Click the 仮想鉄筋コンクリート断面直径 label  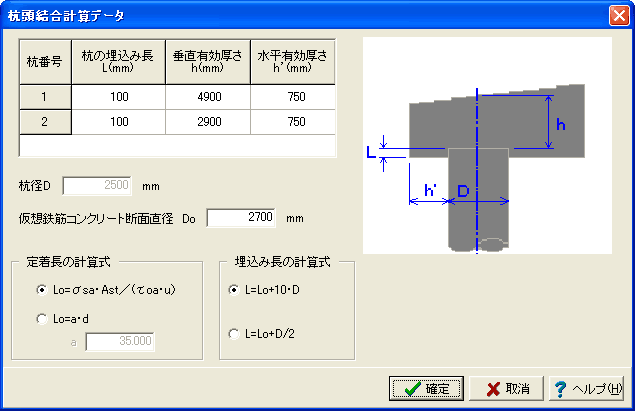click(x=96, y=219)
